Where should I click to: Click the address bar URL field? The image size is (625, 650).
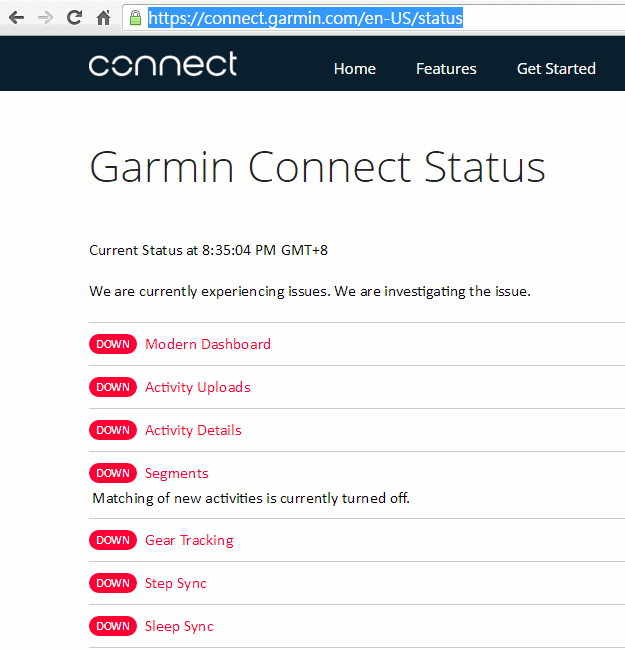[373, 18]
